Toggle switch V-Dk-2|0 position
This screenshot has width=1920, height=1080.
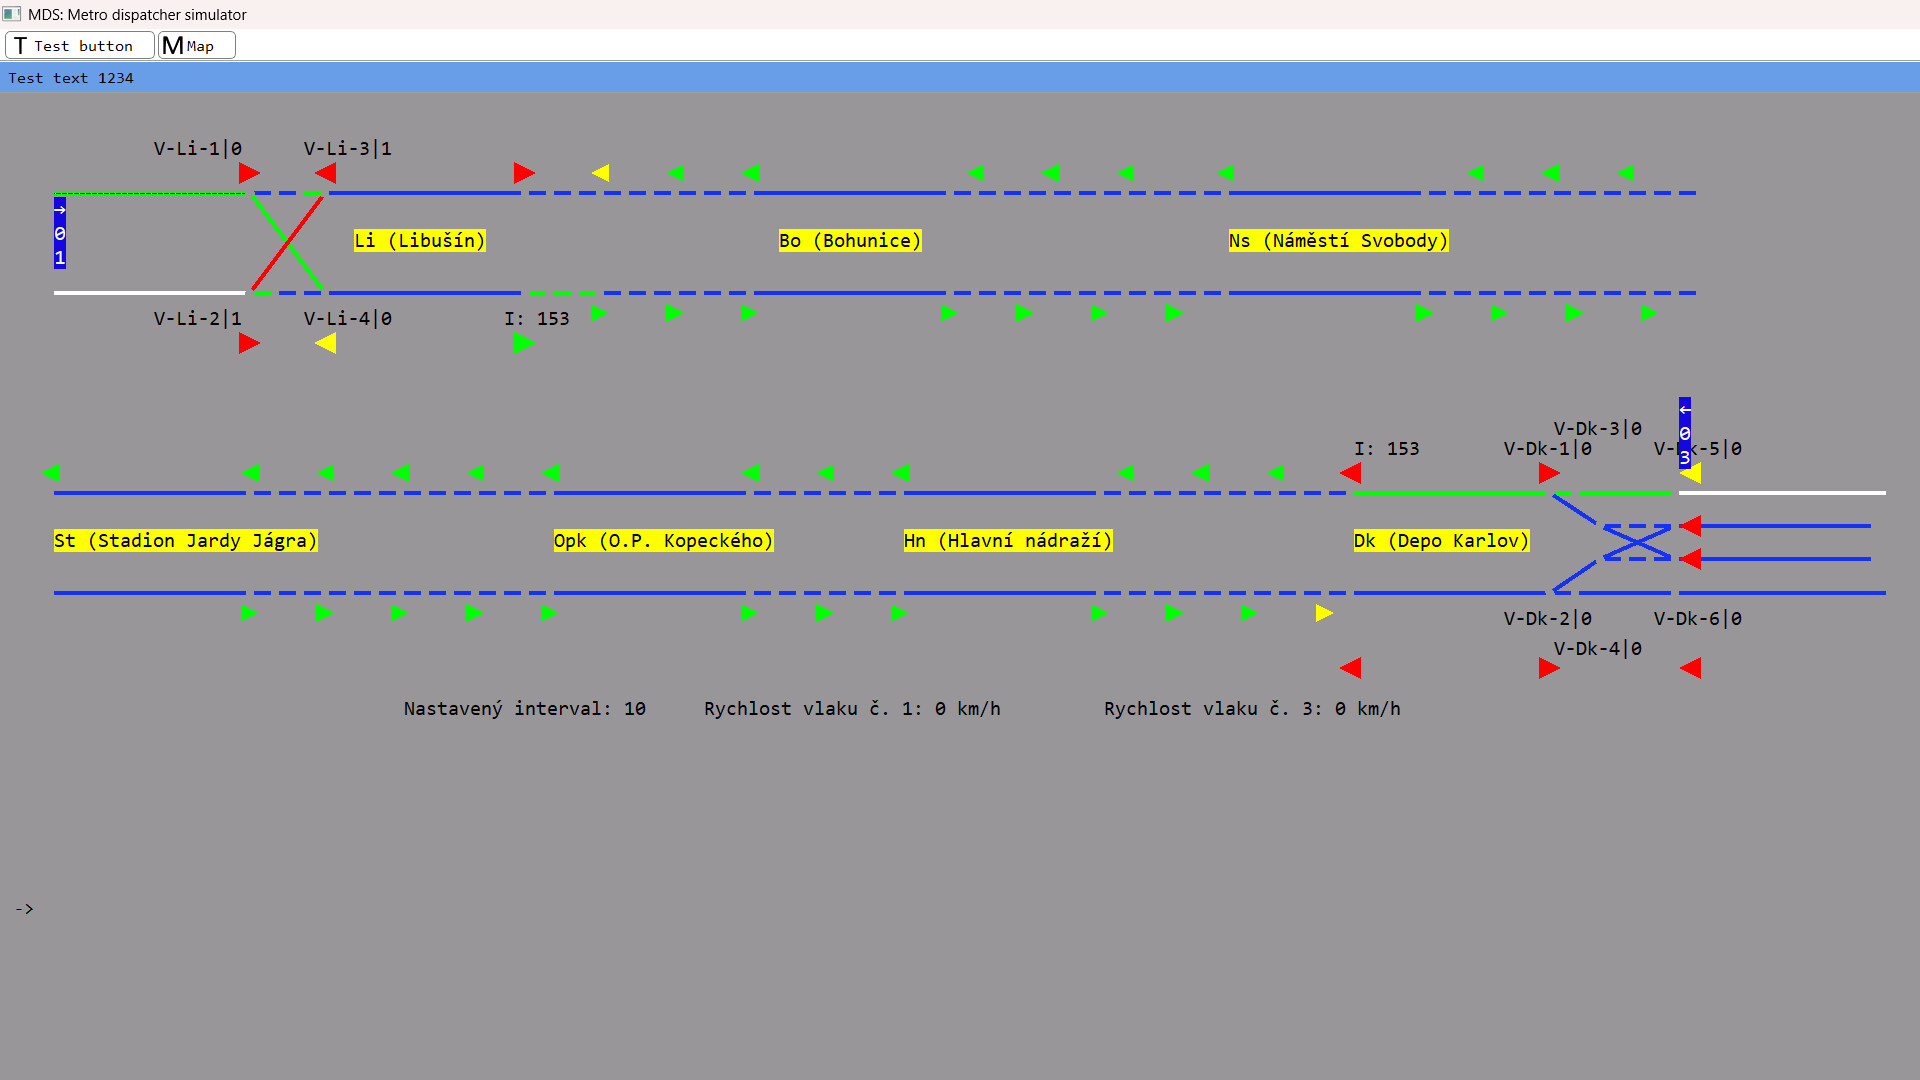(x=1548, y=618)
